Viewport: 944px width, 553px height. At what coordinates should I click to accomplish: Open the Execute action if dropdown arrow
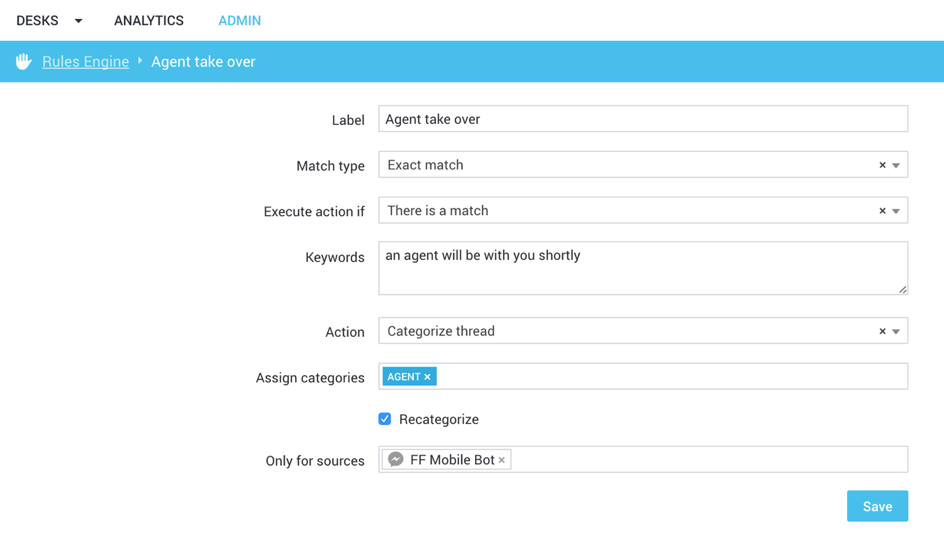[896, 211]
